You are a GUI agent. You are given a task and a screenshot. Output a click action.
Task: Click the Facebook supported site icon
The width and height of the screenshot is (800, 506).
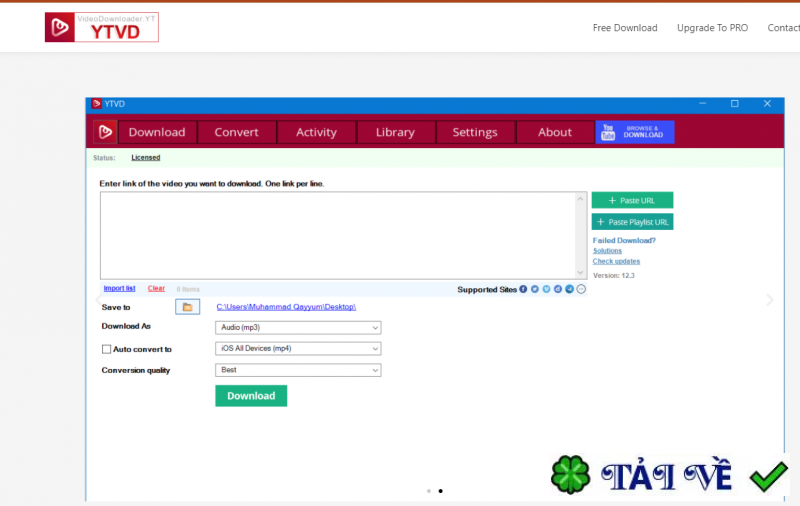coord(523,289)
